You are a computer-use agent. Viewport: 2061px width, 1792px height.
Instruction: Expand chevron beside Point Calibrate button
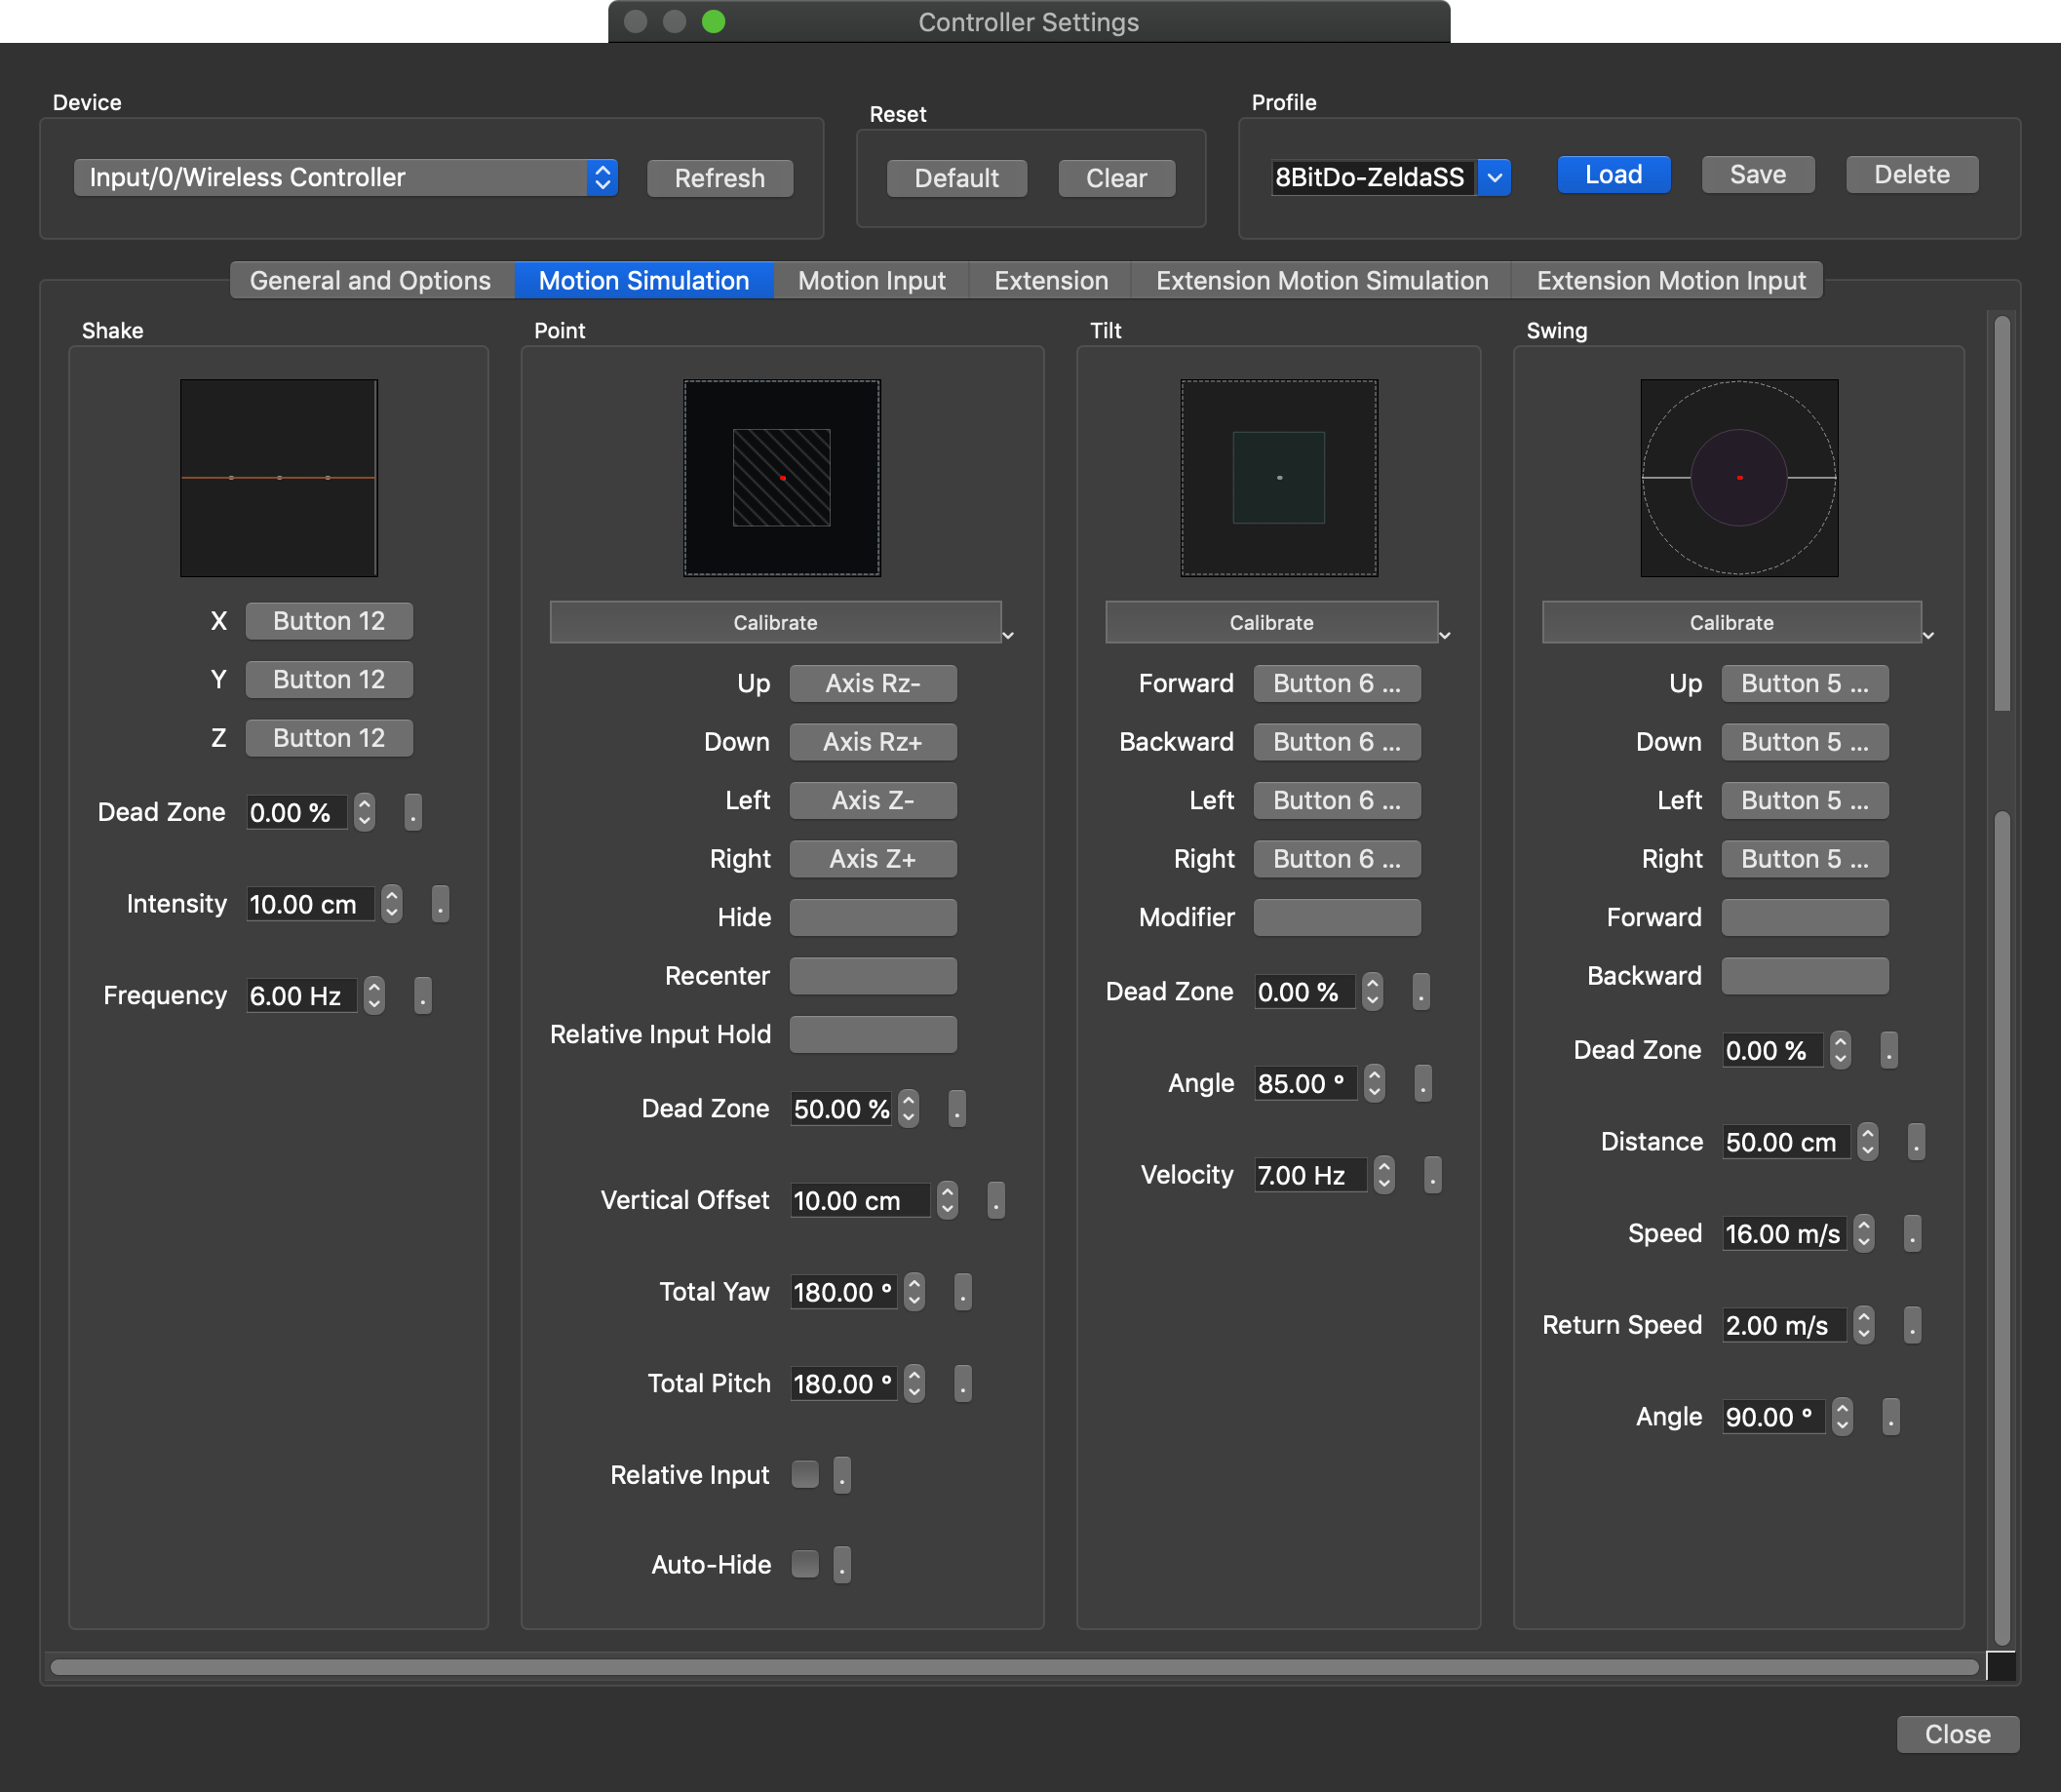[1008, 635]
